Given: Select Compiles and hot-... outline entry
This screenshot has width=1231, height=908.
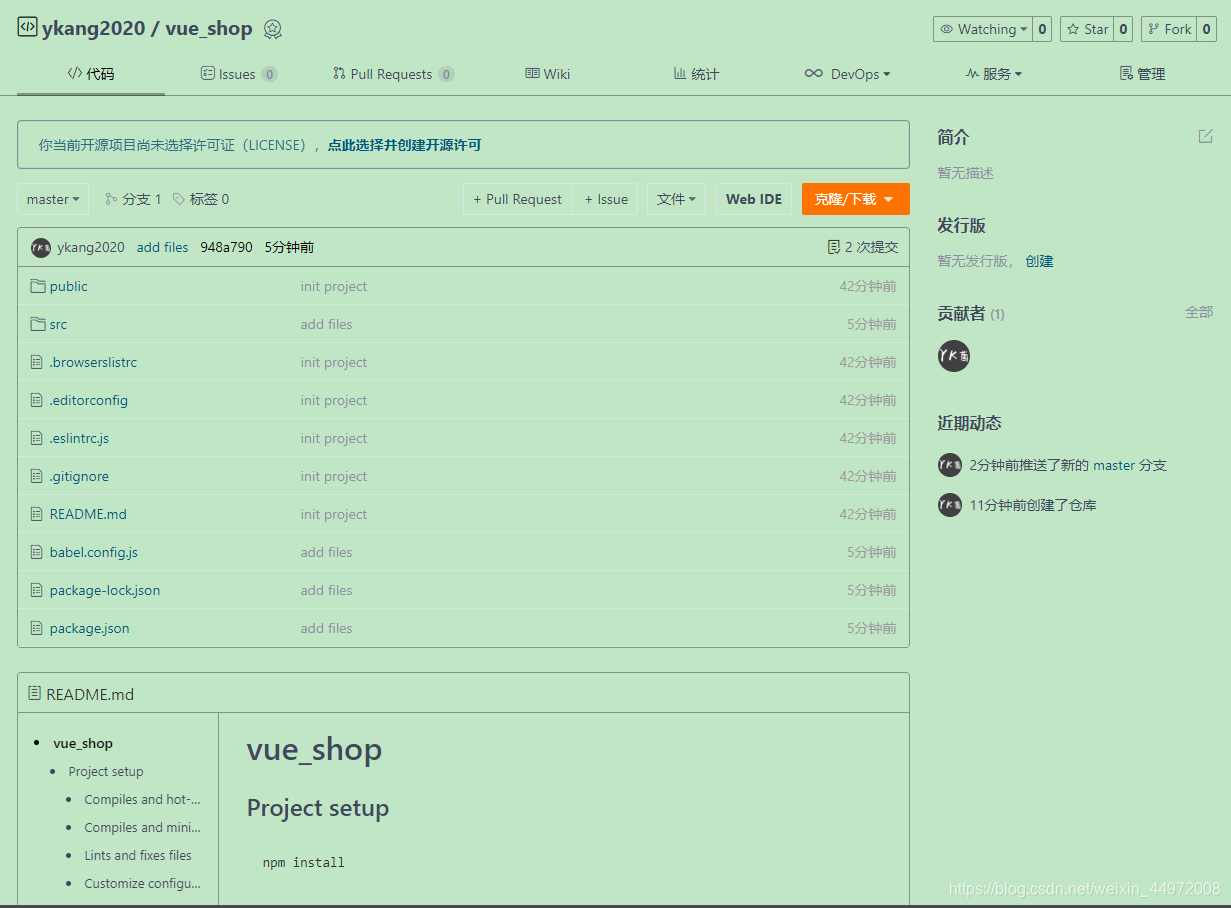Looking at the screenshot, I should tap(143, 799).
